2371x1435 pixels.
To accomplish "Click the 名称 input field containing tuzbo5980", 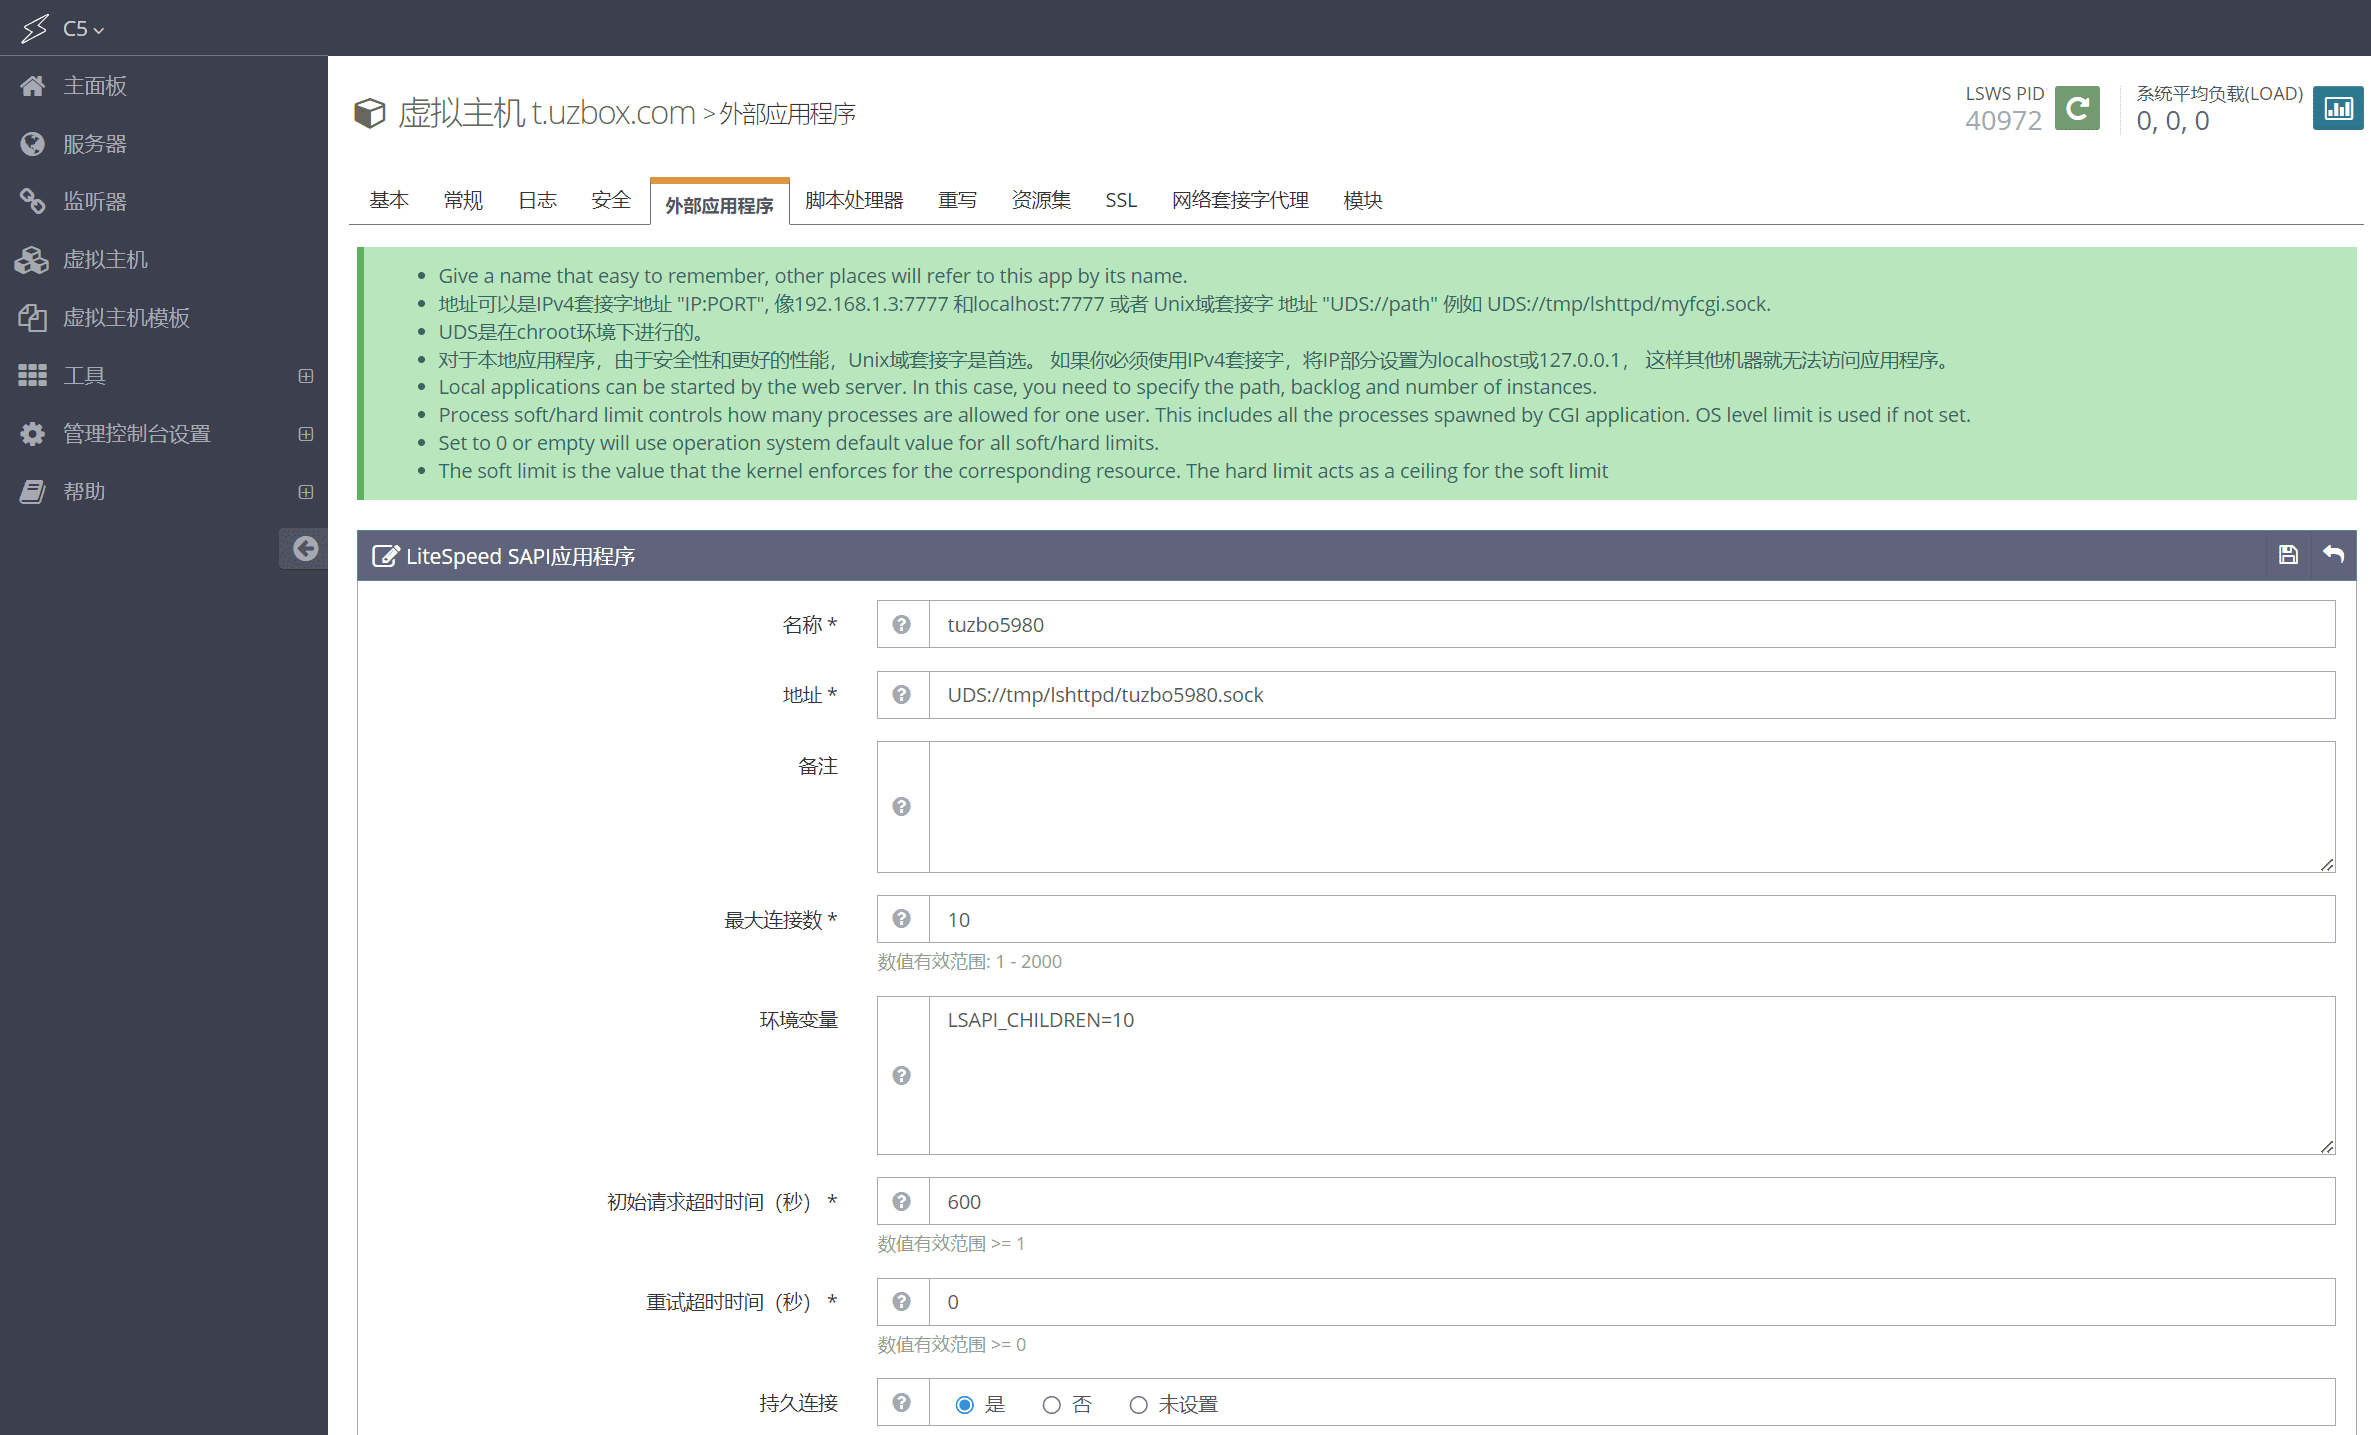I will coord(1400,624).
